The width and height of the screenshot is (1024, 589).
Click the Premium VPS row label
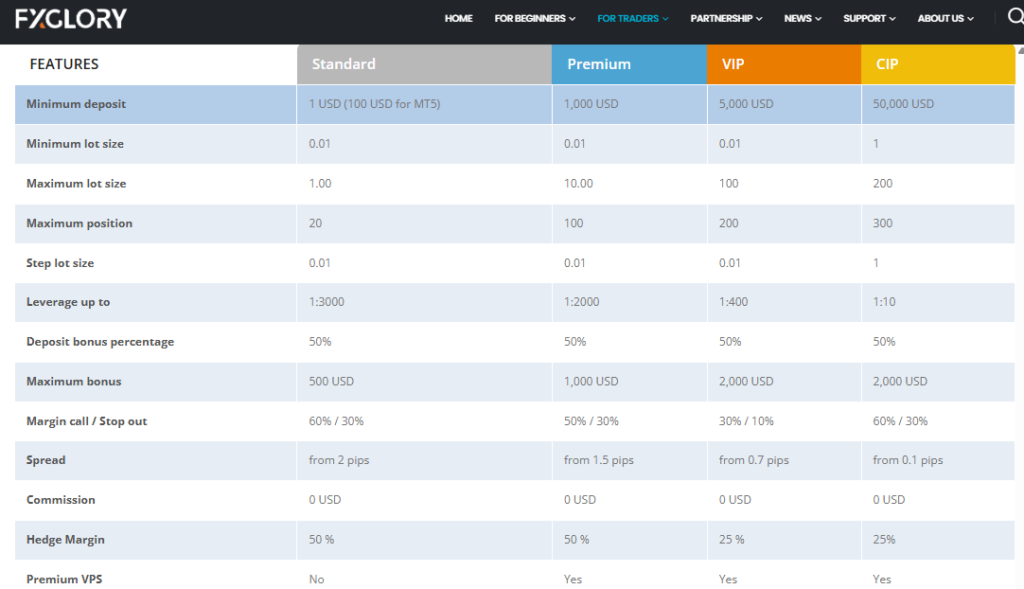63,579
